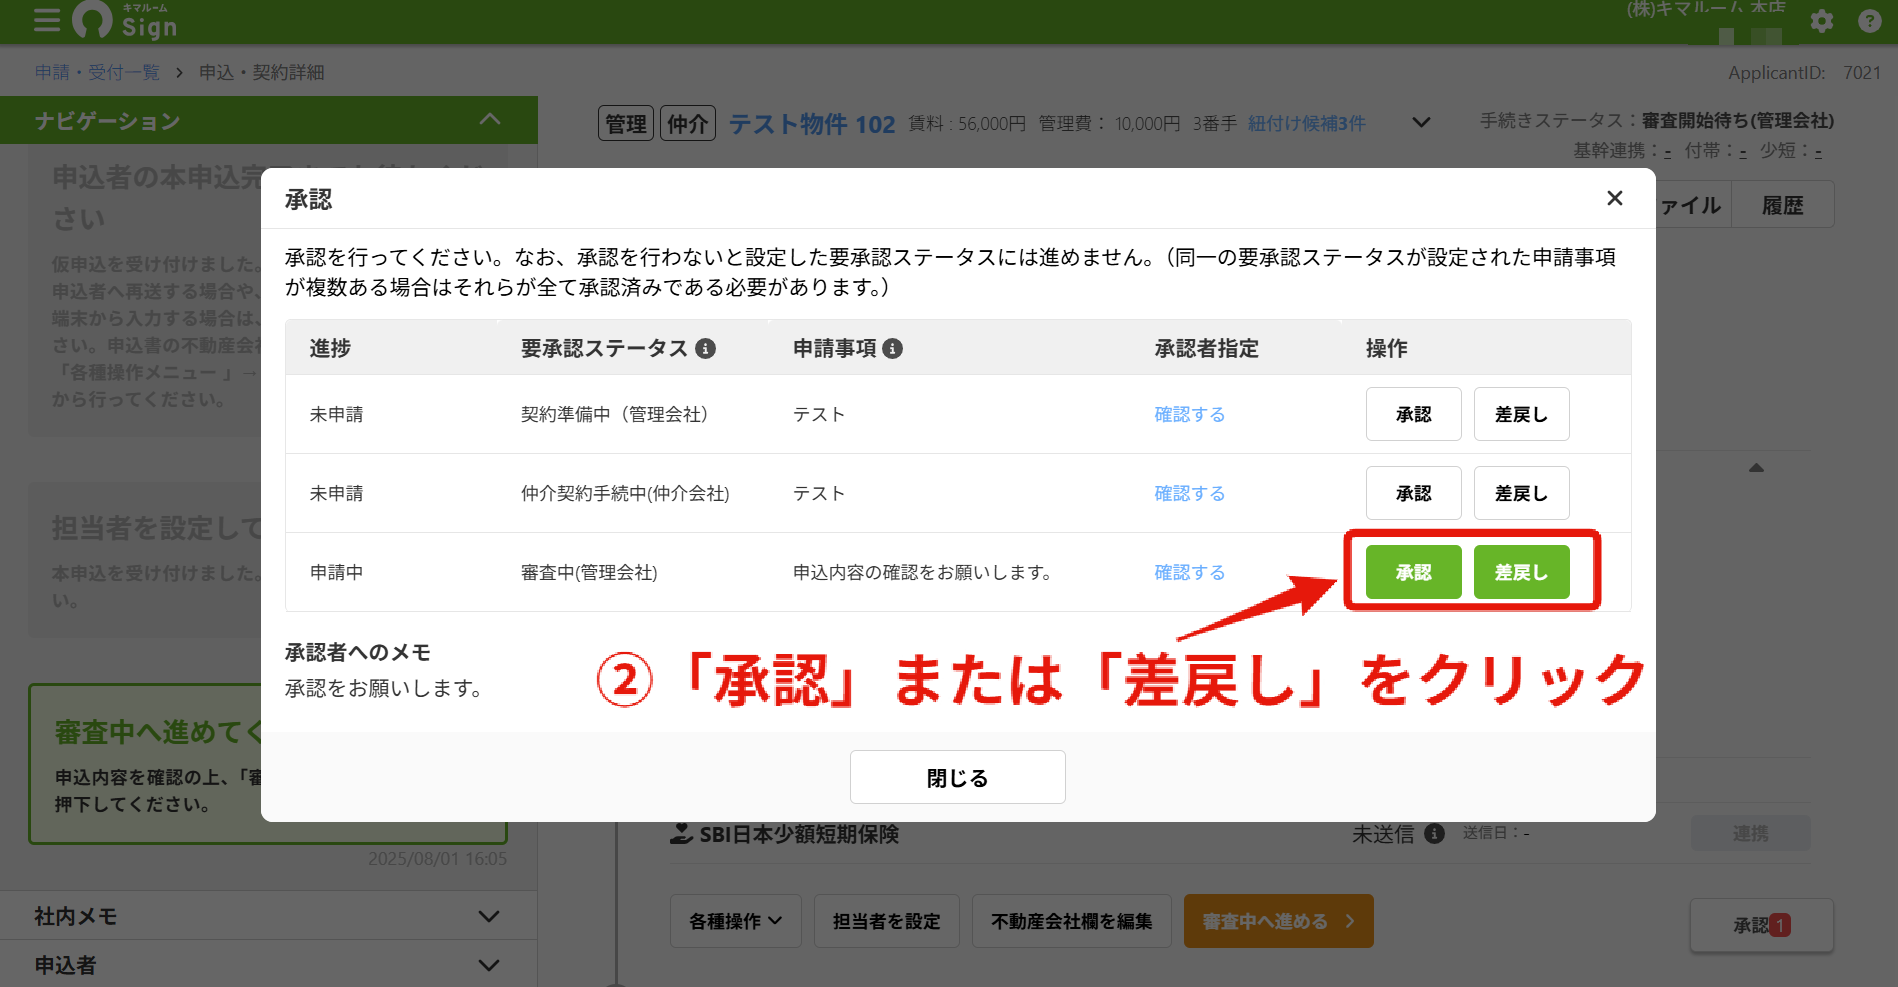Screen dimensions: 1898x987
Task: Click 確認する for 契約準備中 row
Action: [1189, 414]
